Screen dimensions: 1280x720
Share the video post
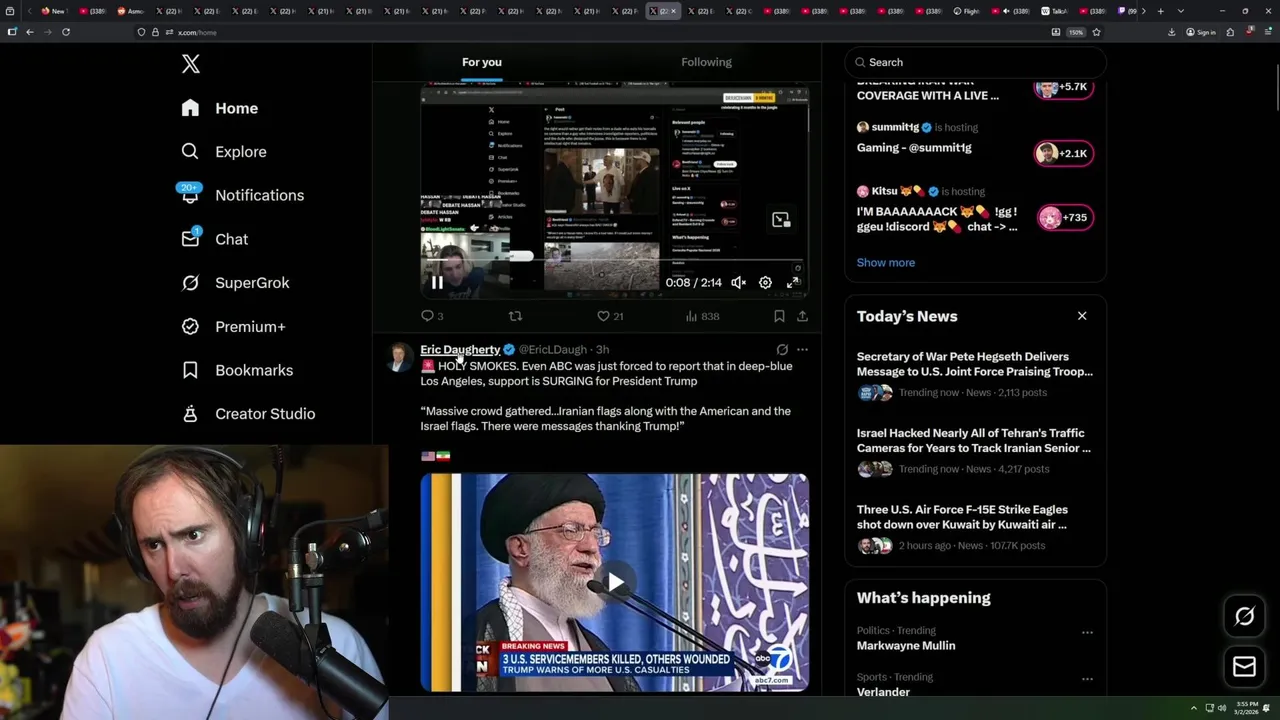[x=802, y=316]
